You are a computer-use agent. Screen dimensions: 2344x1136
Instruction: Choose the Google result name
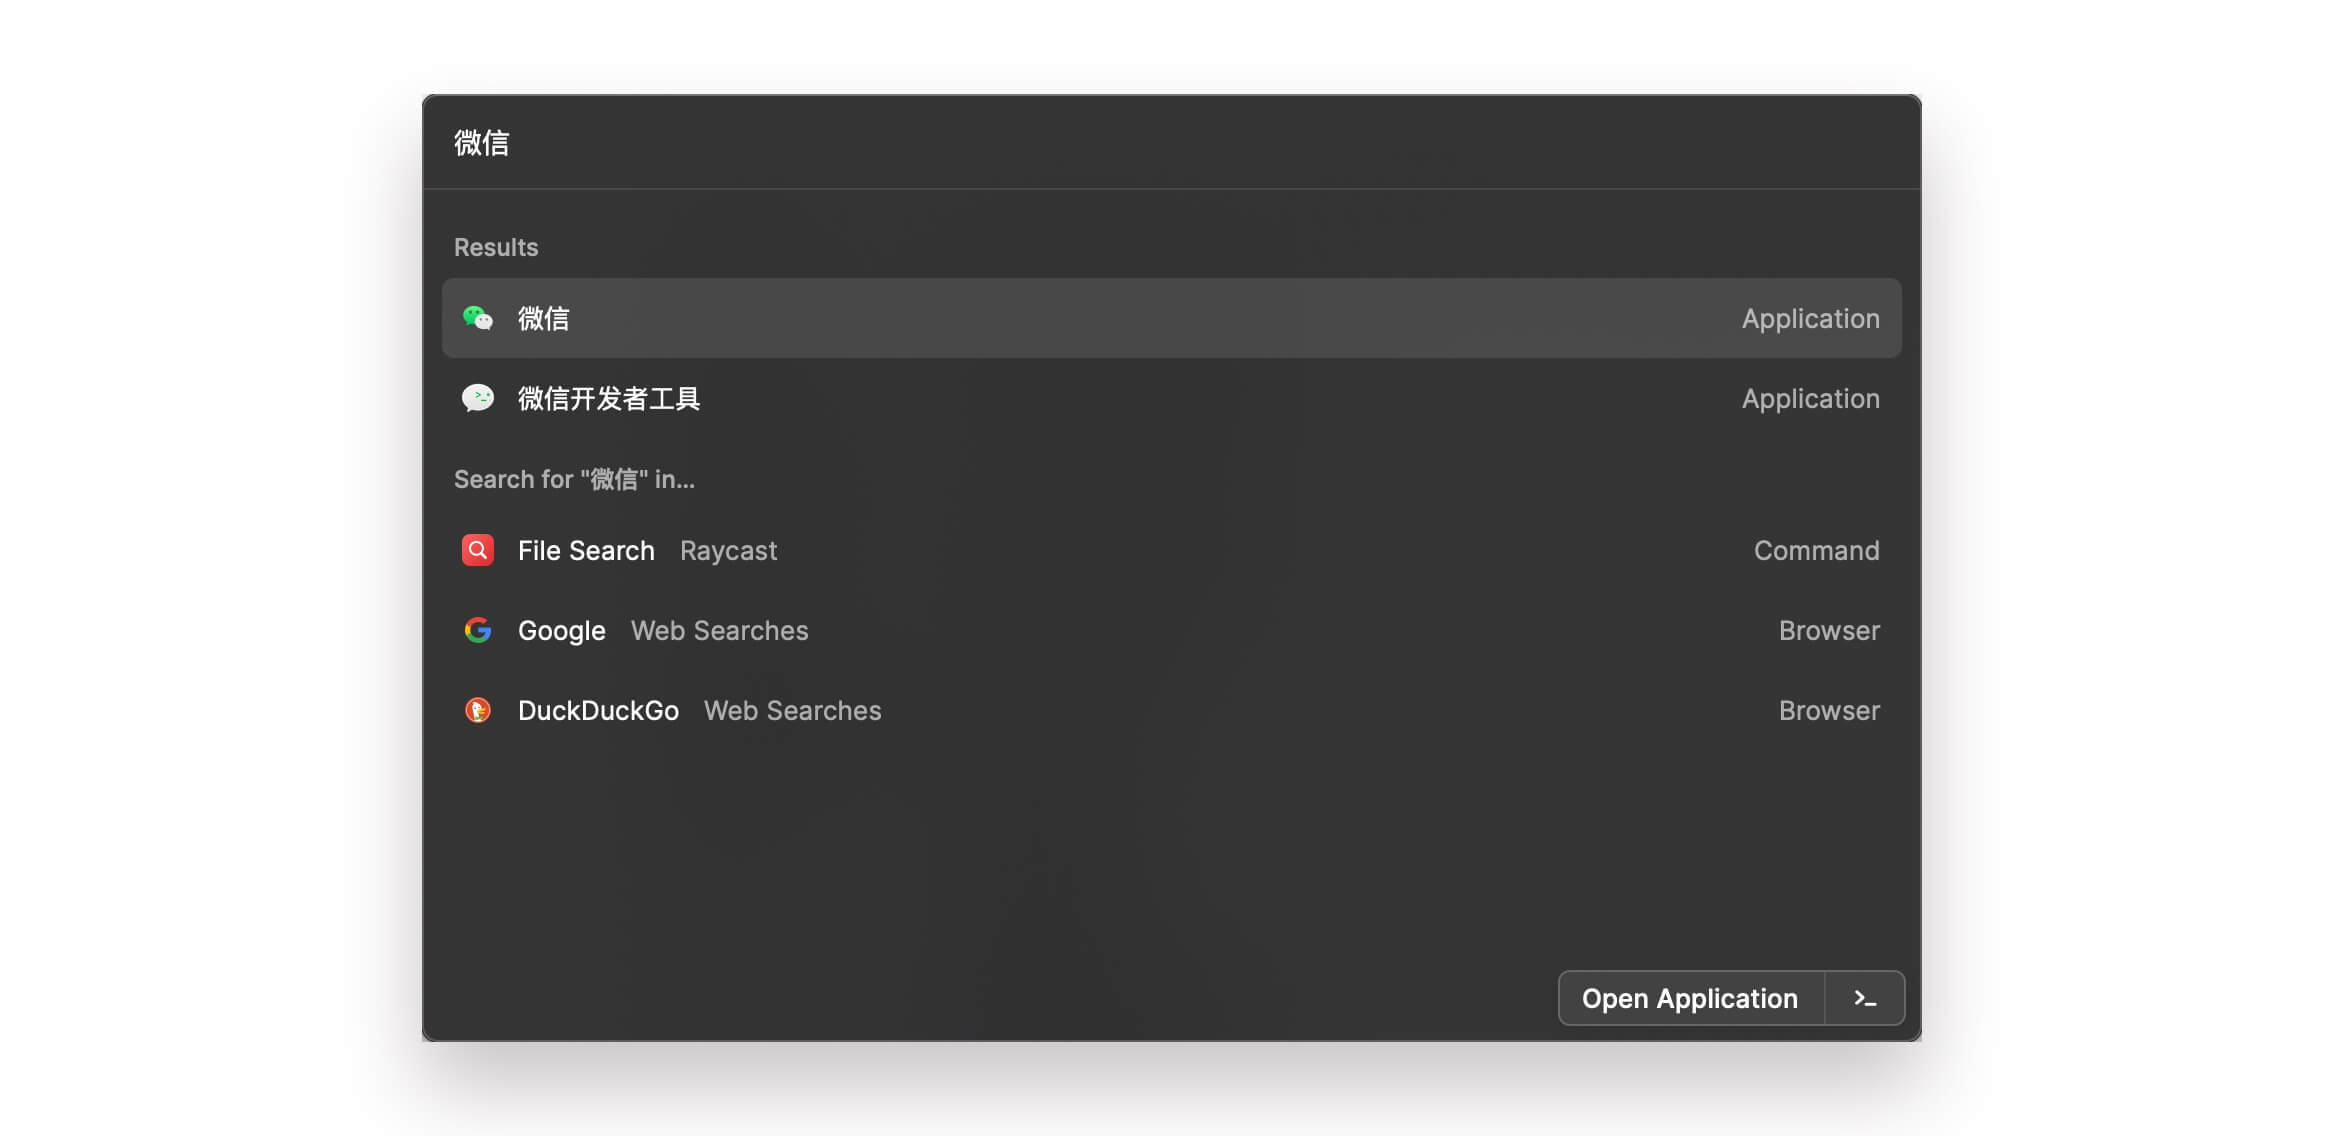[x=562, y=630]
